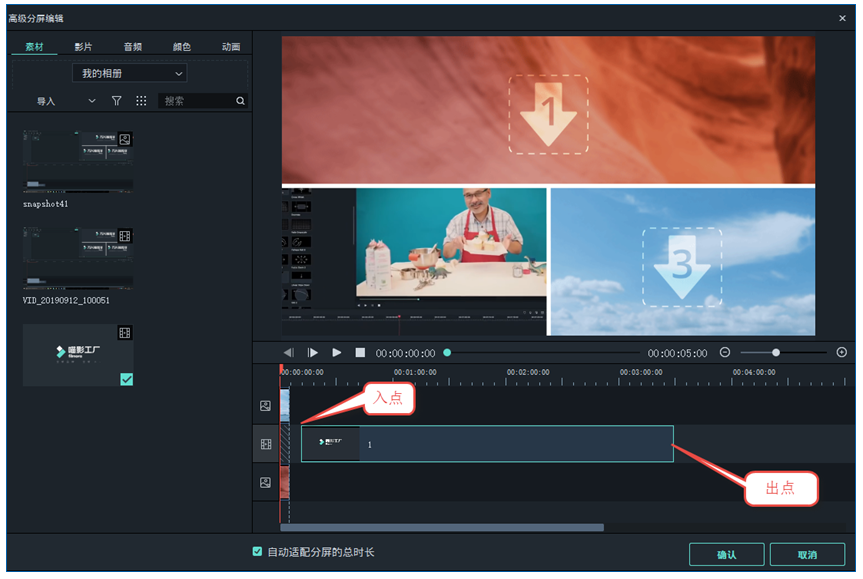Screen dimensions: 863x579
Task: Click film icon on 喵影工厂 thumbnail
Action: (125, 333)
